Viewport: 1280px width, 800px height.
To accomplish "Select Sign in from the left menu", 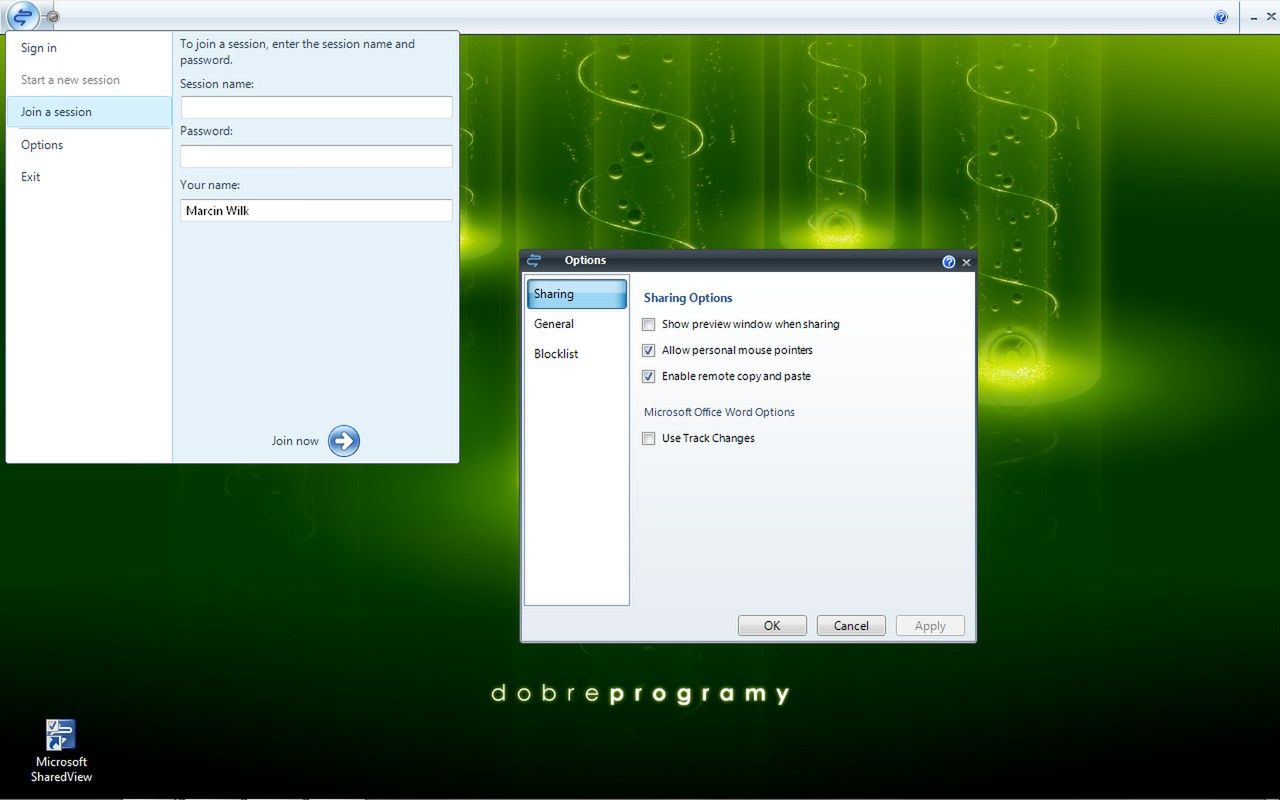I will point(39,47).
